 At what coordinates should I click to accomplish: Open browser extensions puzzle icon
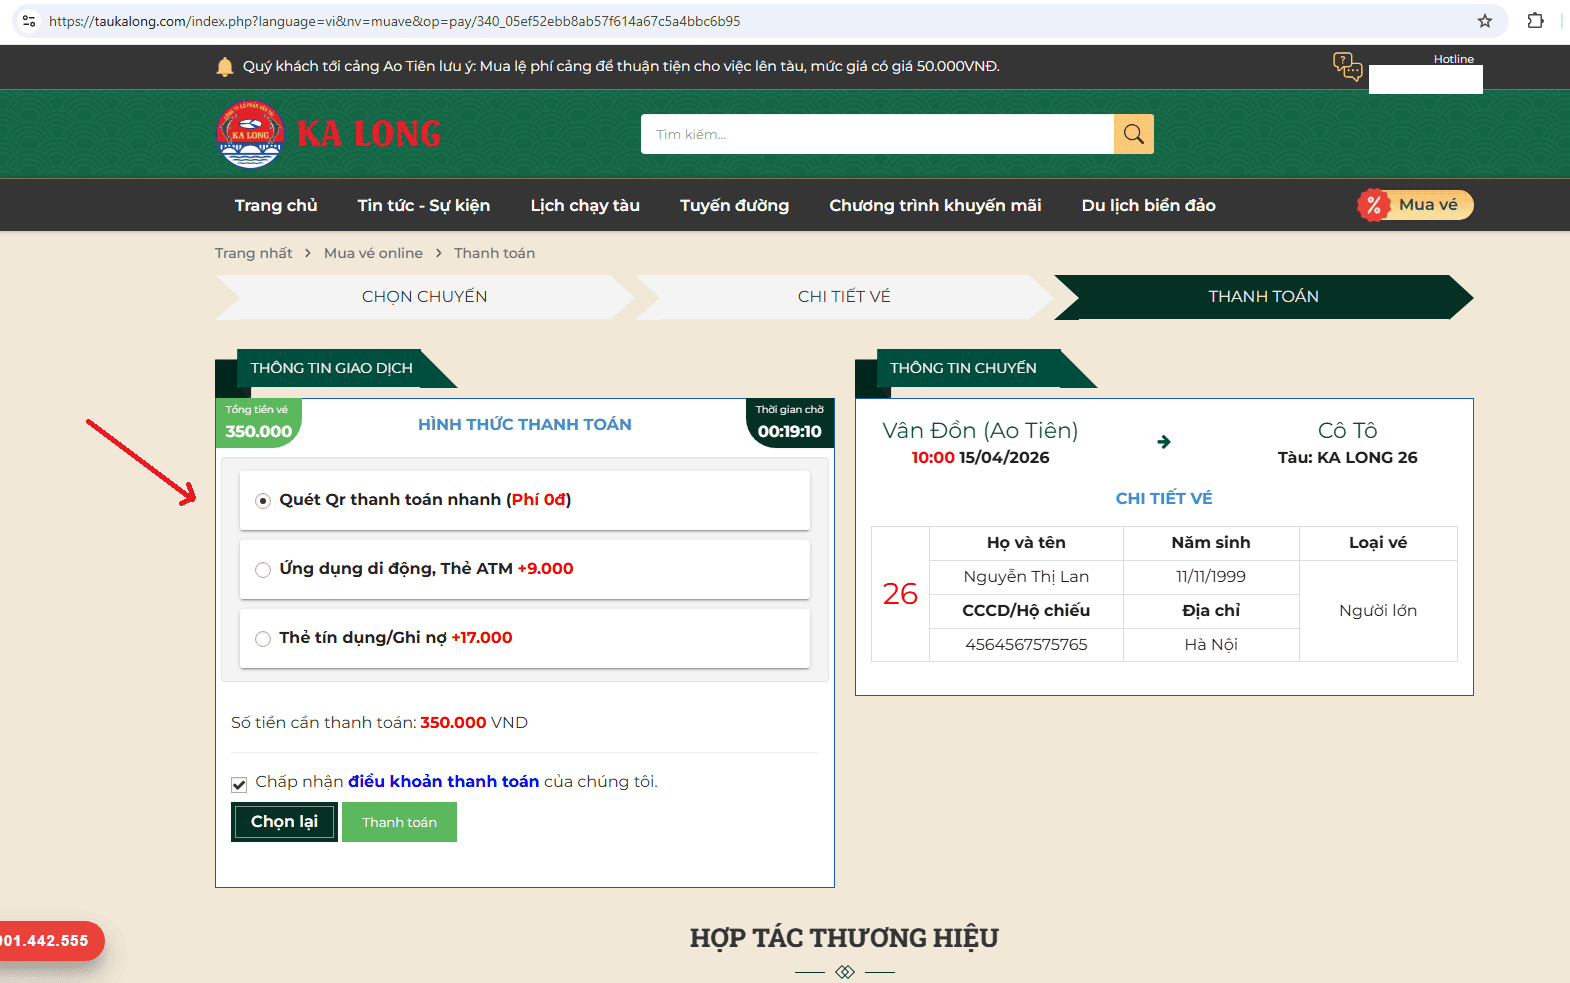1535,21
